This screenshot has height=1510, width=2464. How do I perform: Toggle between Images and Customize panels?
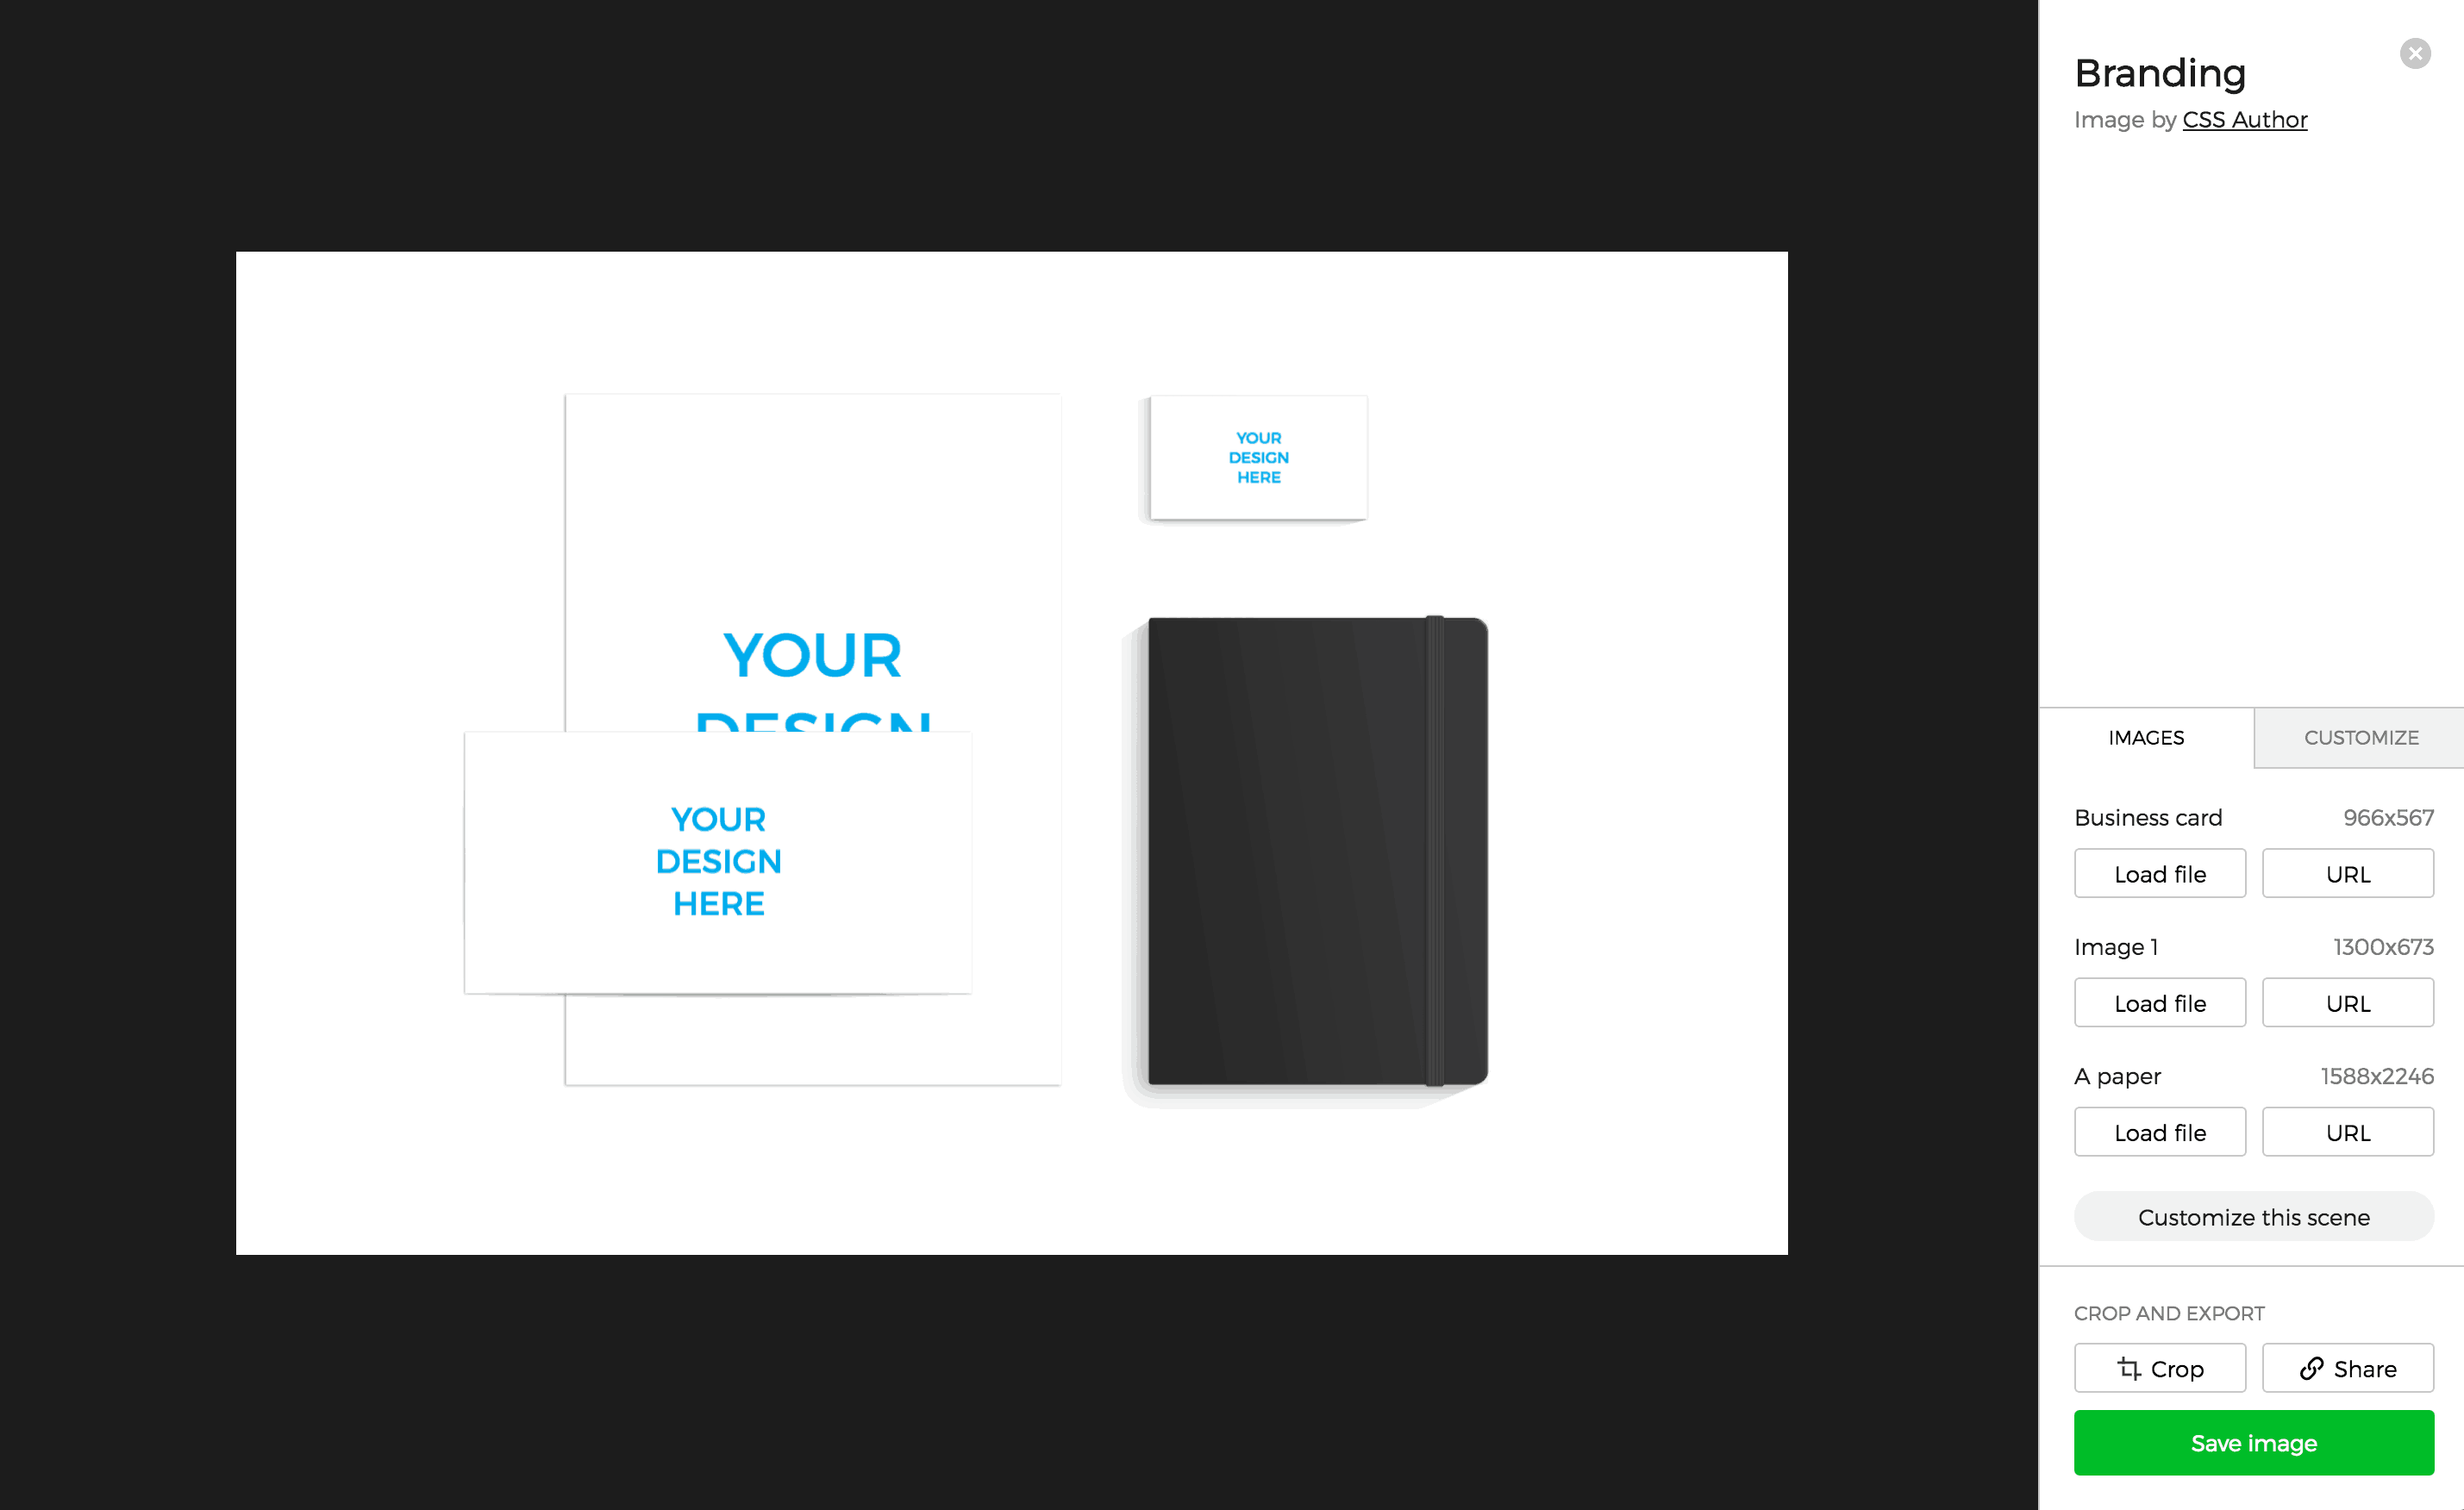click(2362, 736)
